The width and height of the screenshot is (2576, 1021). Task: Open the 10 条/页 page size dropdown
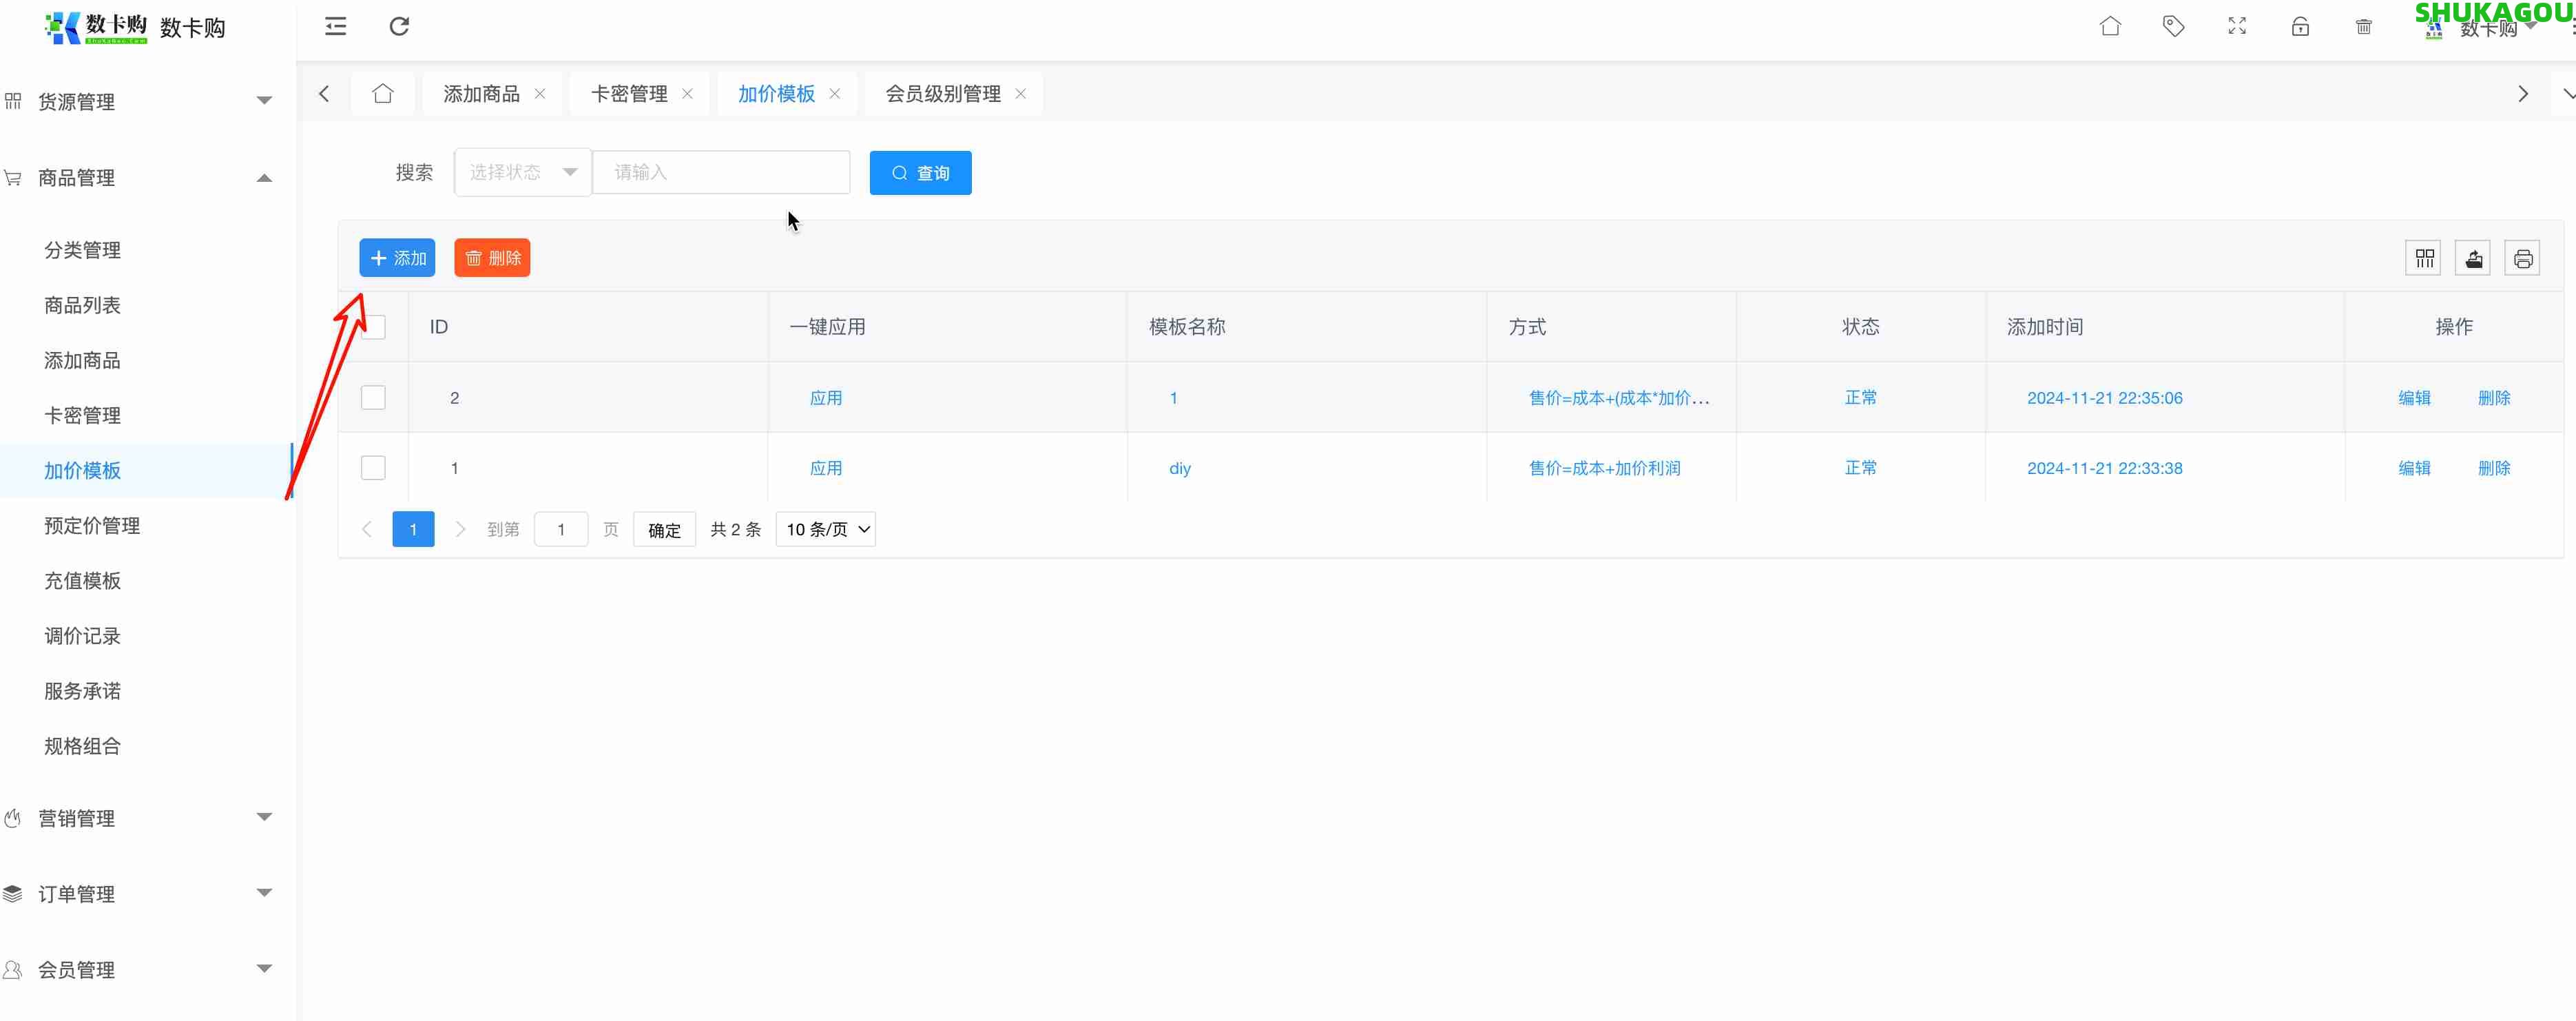tap(825, 530)
